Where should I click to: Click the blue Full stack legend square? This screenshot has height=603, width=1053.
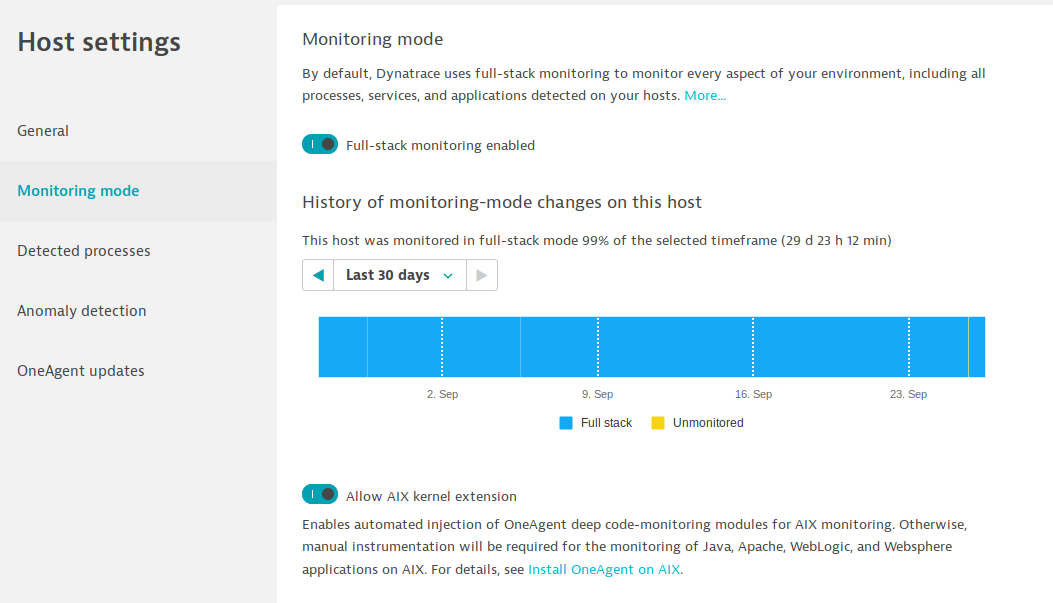(x=565, y=423)
